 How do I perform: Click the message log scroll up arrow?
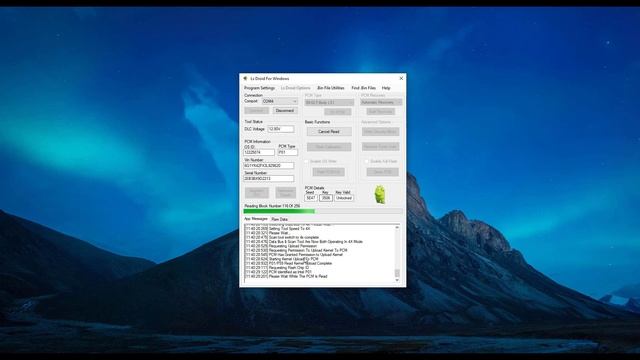397,227
